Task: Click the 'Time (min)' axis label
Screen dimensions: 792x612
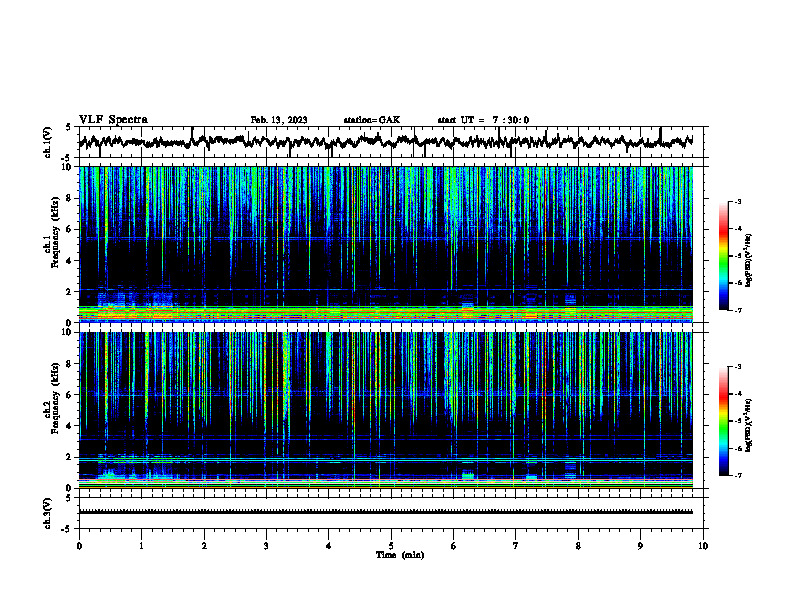Action: [400, 555]
